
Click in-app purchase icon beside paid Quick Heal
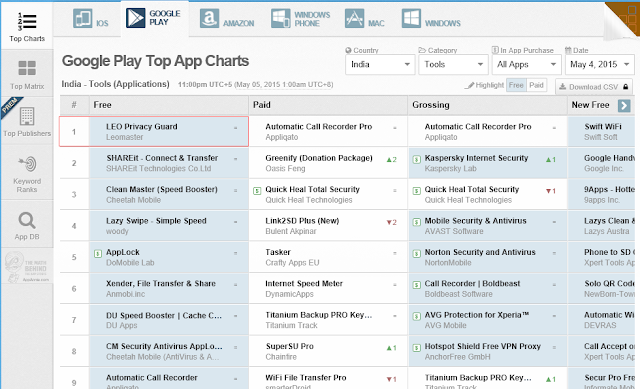(x=257, y=191)
